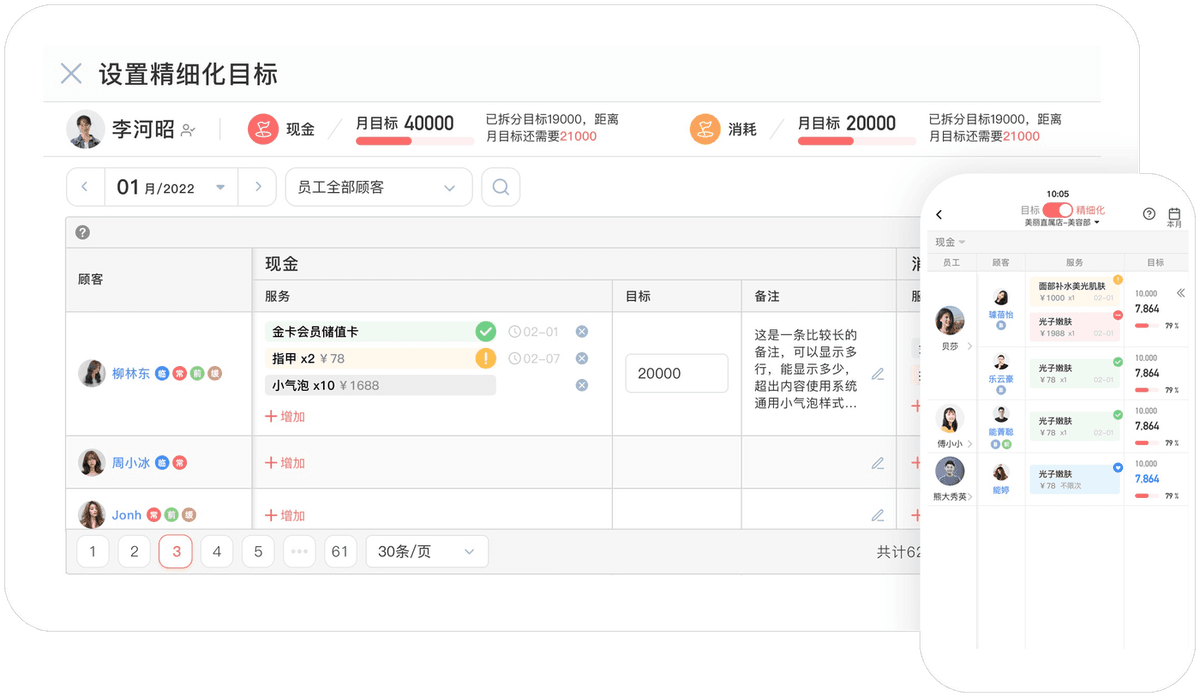1200x697 pixels.
Task: Tap red minus icon on ¥1988 card
Action: 1118,315
